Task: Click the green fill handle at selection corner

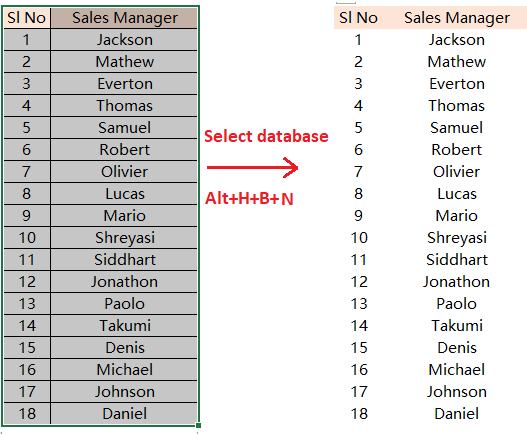Action: click(198, 426)
